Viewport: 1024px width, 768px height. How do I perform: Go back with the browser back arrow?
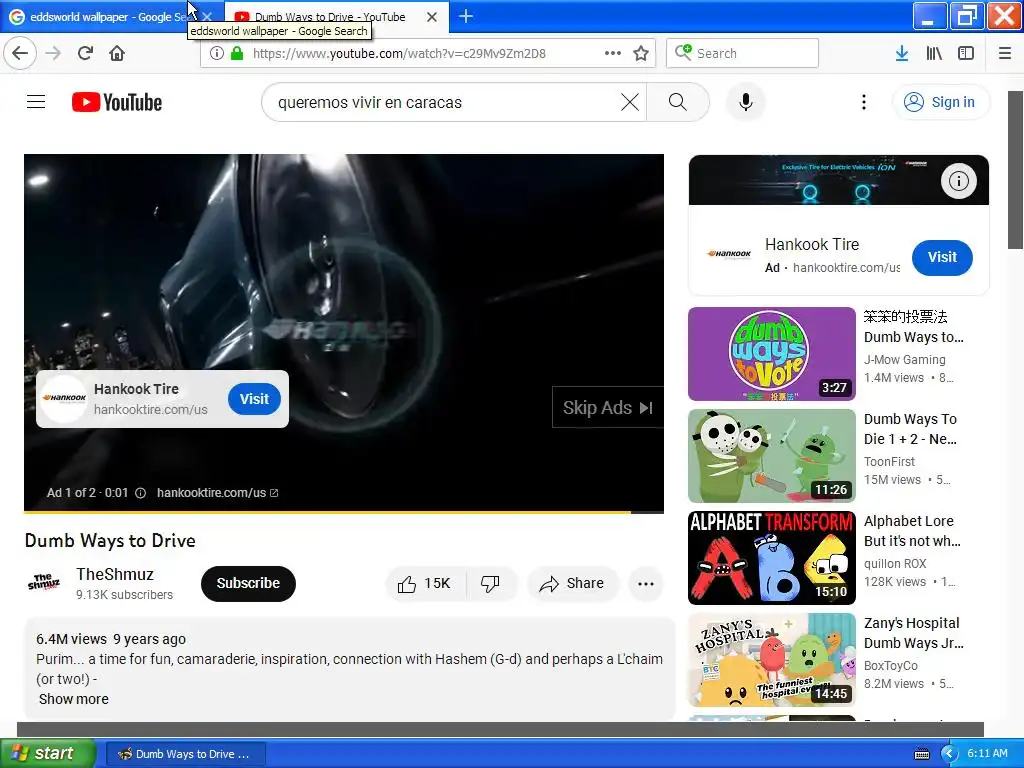[x=20, y=53]
